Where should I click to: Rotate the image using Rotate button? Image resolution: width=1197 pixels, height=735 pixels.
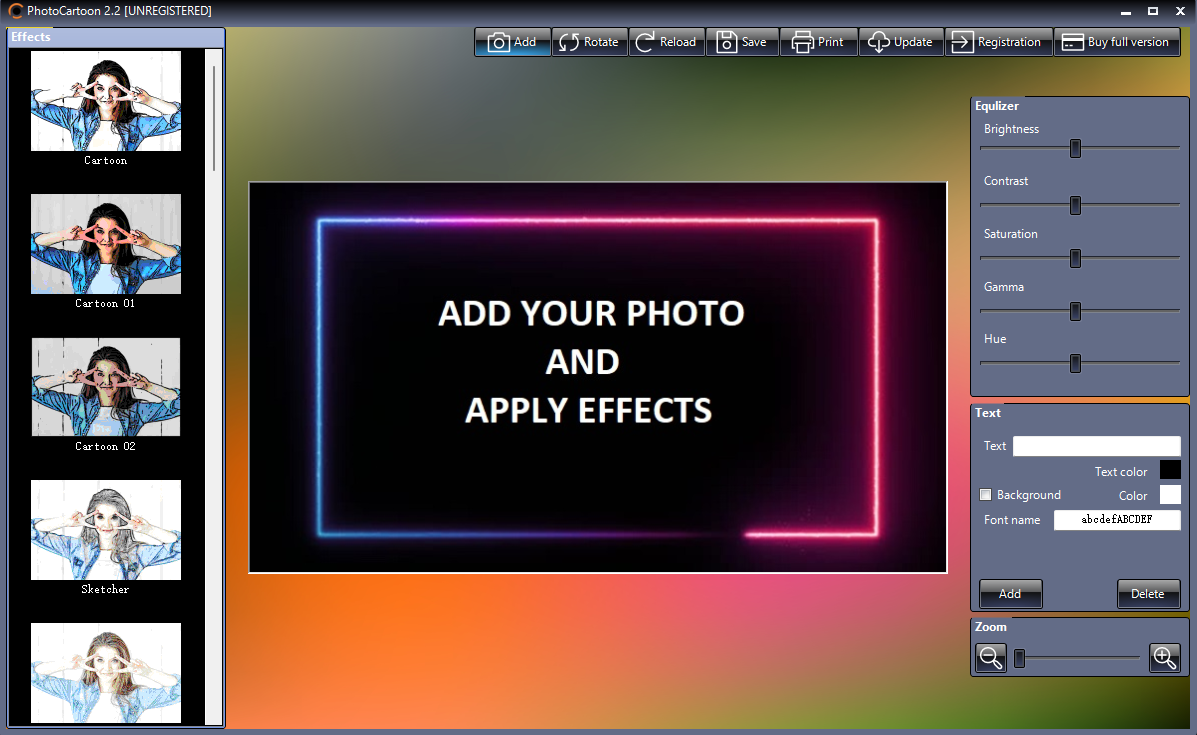(x=589, y=42)
